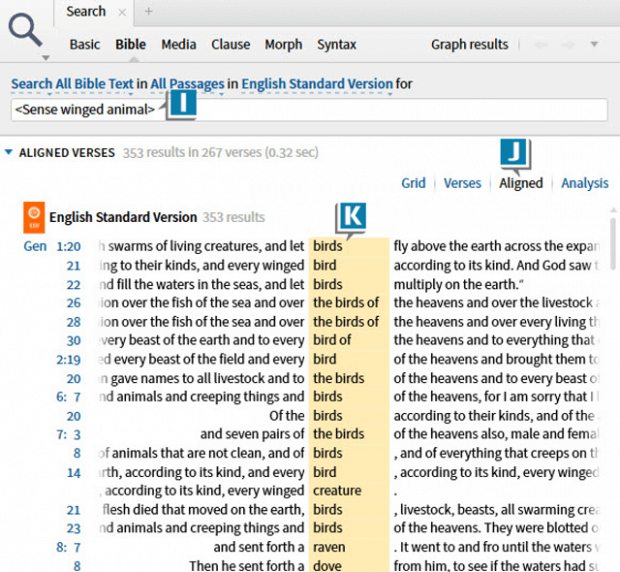This screenshot has height=572, width=620.
Task: Open a new tab with plus button
Action: (149, 12)
